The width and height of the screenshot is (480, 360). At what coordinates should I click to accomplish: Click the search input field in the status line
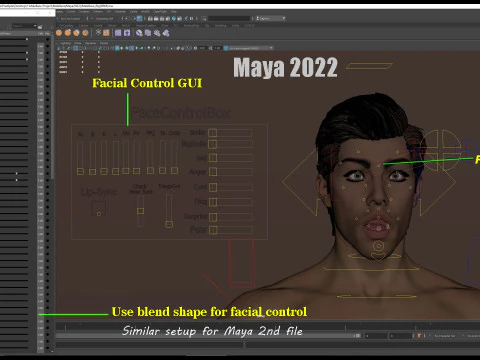[x=229, y=18]
